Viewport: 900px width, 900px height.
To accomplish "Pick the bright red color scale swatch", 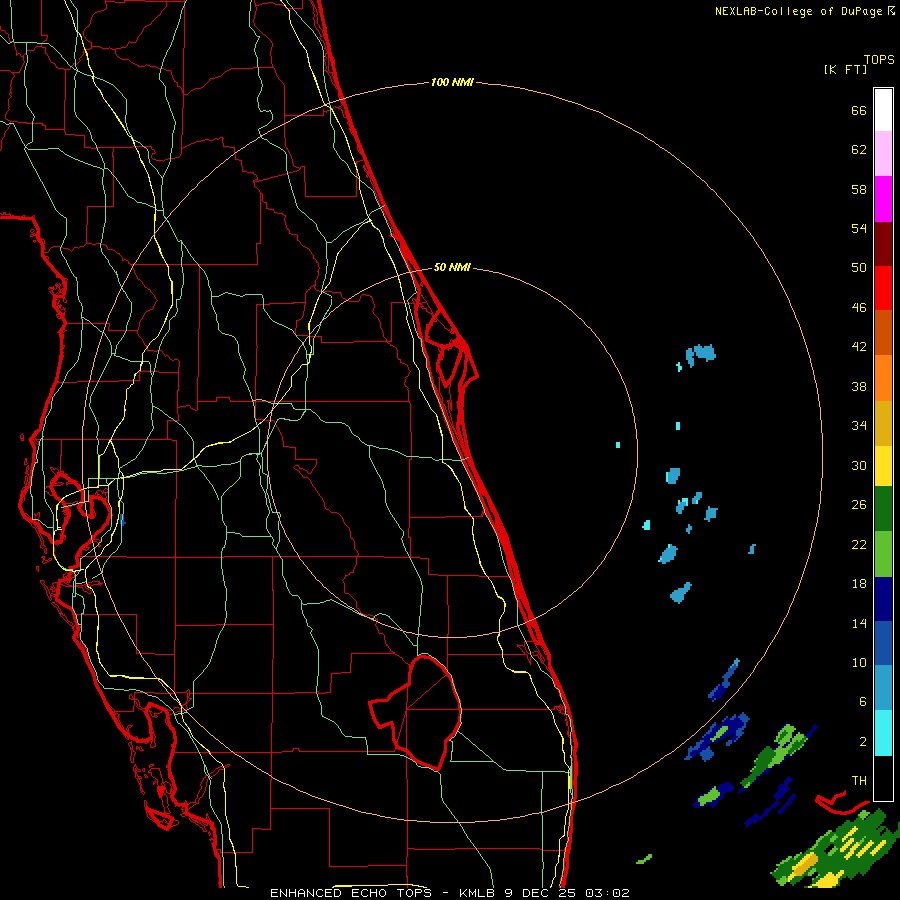I will click(883, 288).
